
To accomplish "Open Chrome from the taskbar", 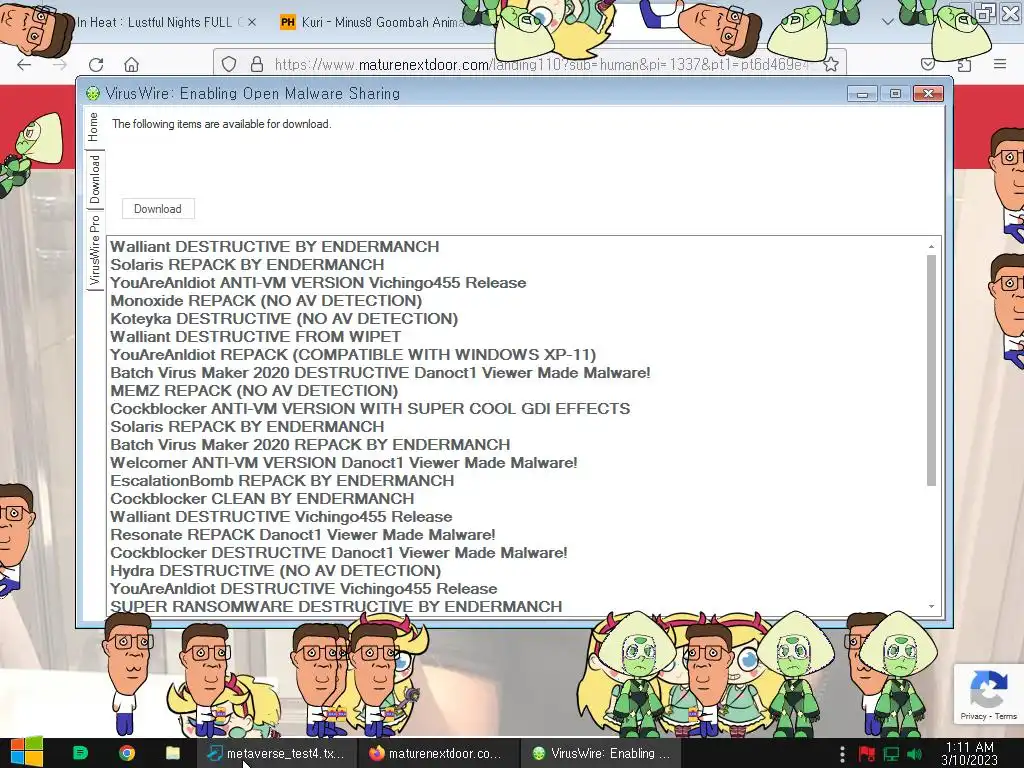I will (x=127, y=753).
